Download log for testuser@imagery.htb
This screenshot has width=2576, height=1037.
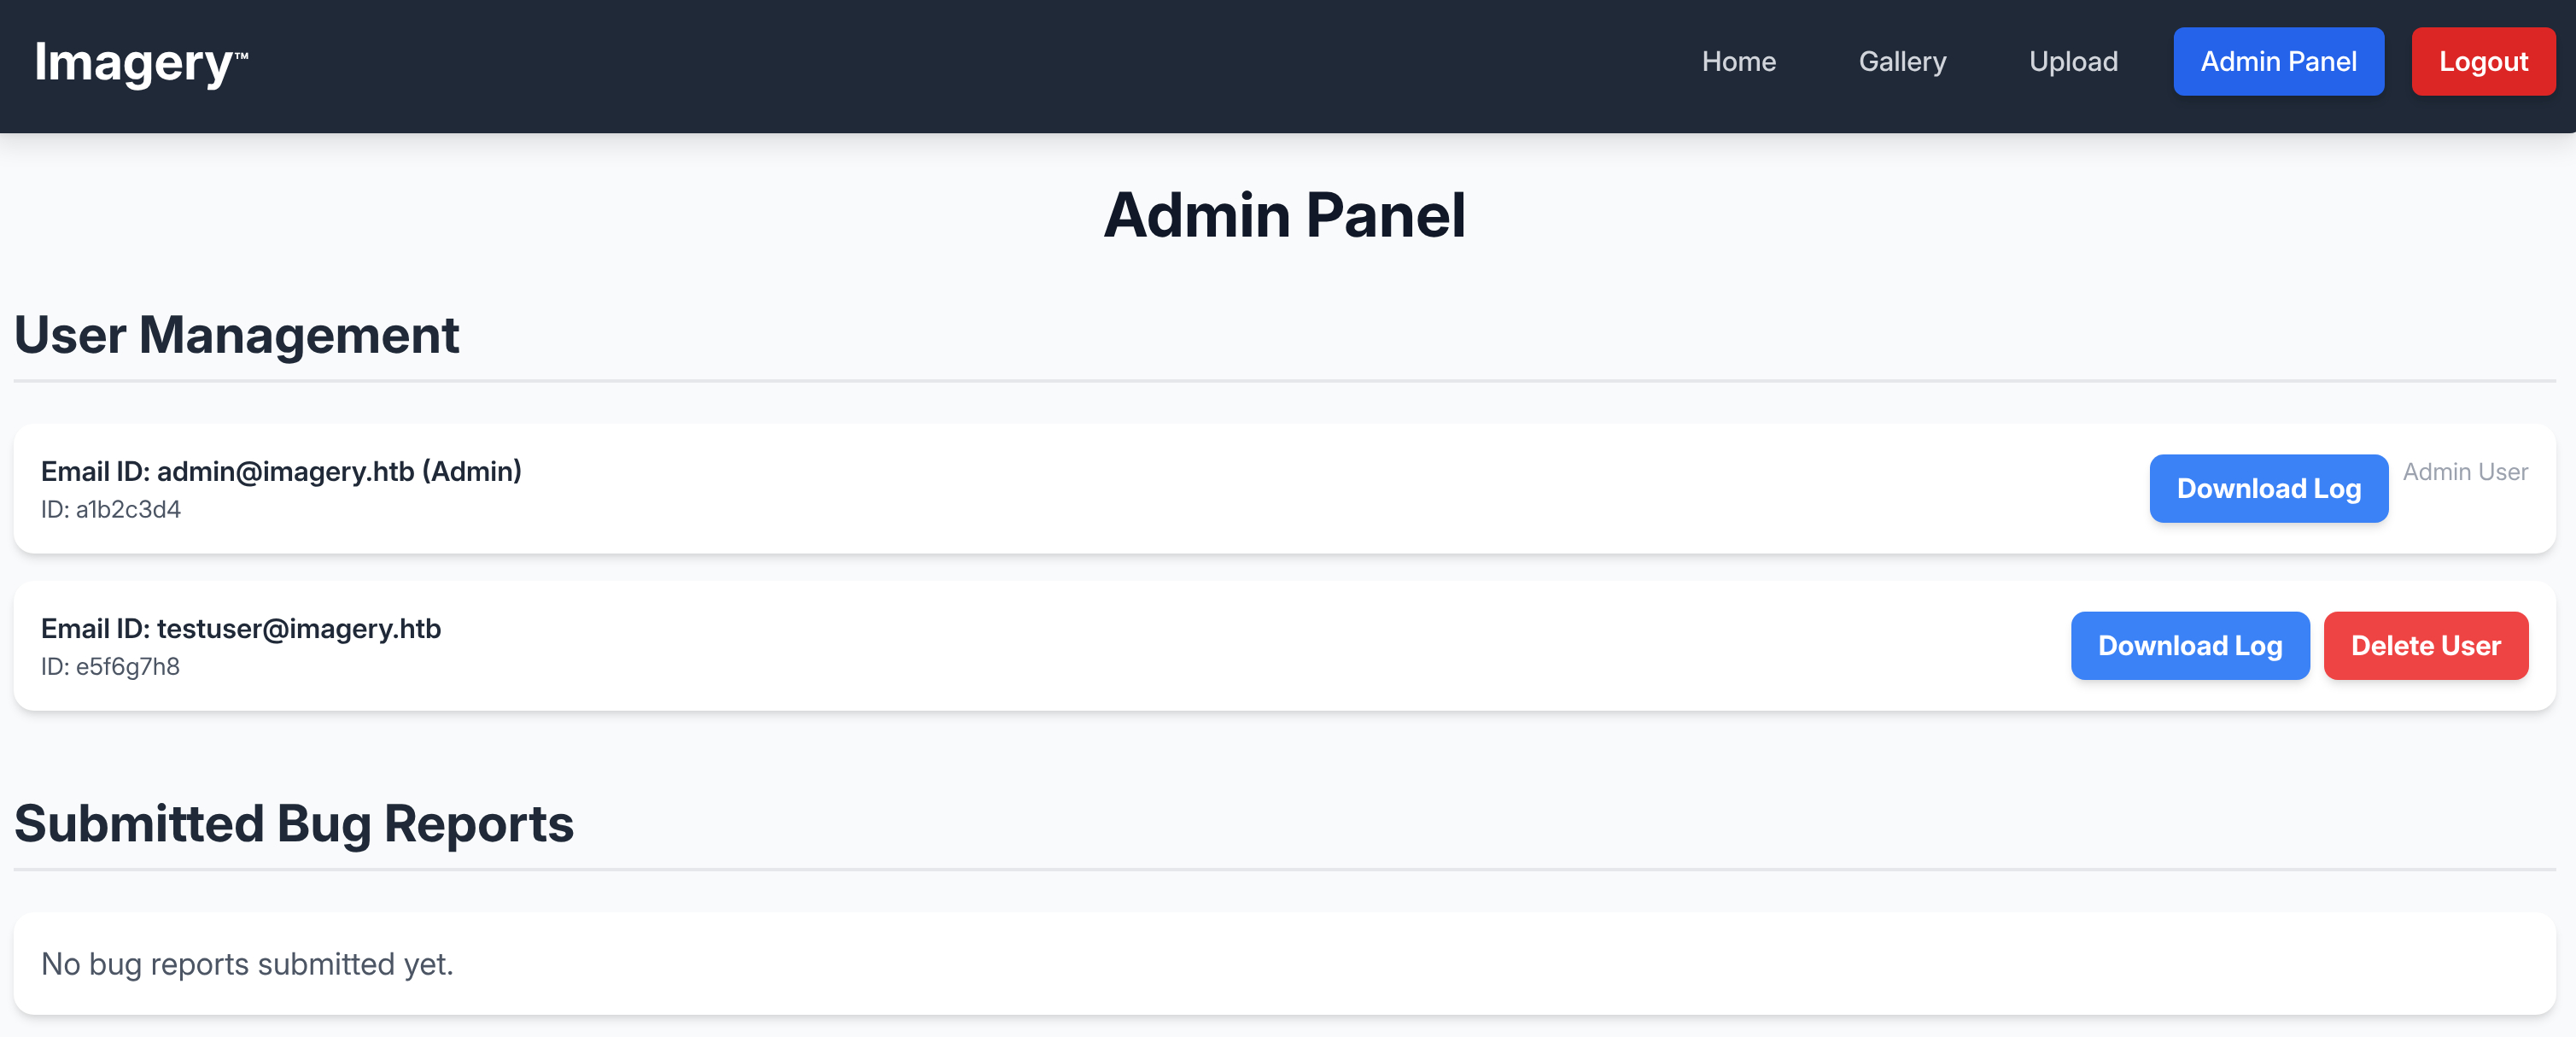coord(2189,646)
